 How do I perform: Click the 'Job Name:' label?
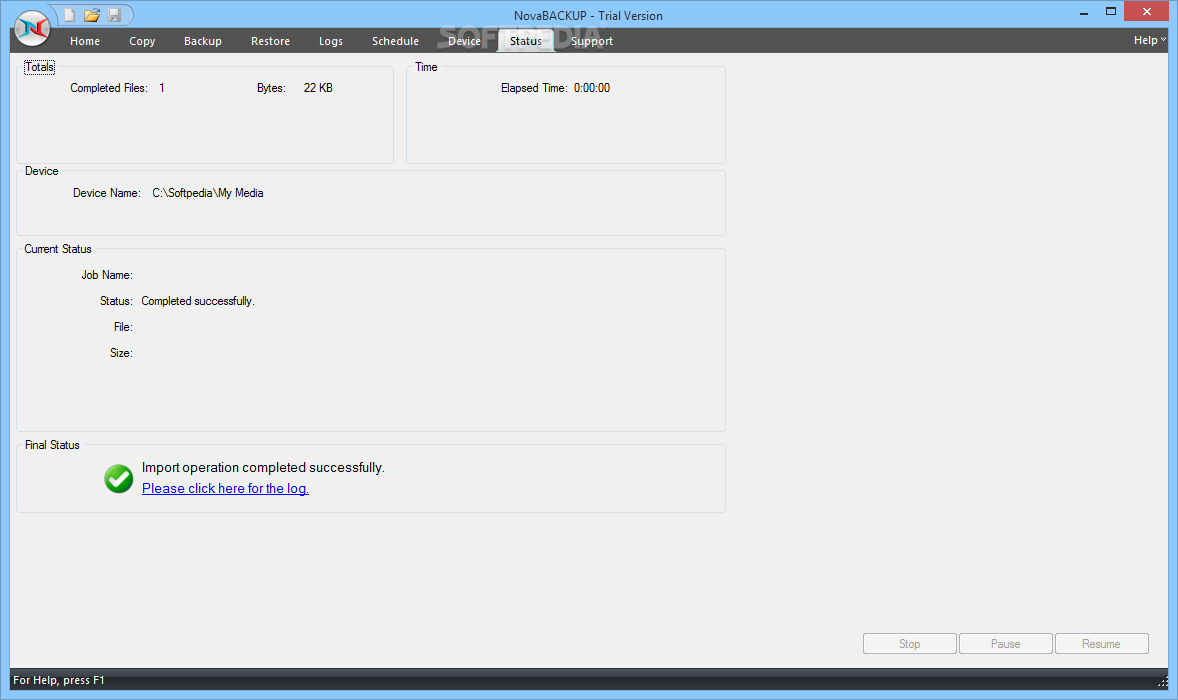[107, 275]
